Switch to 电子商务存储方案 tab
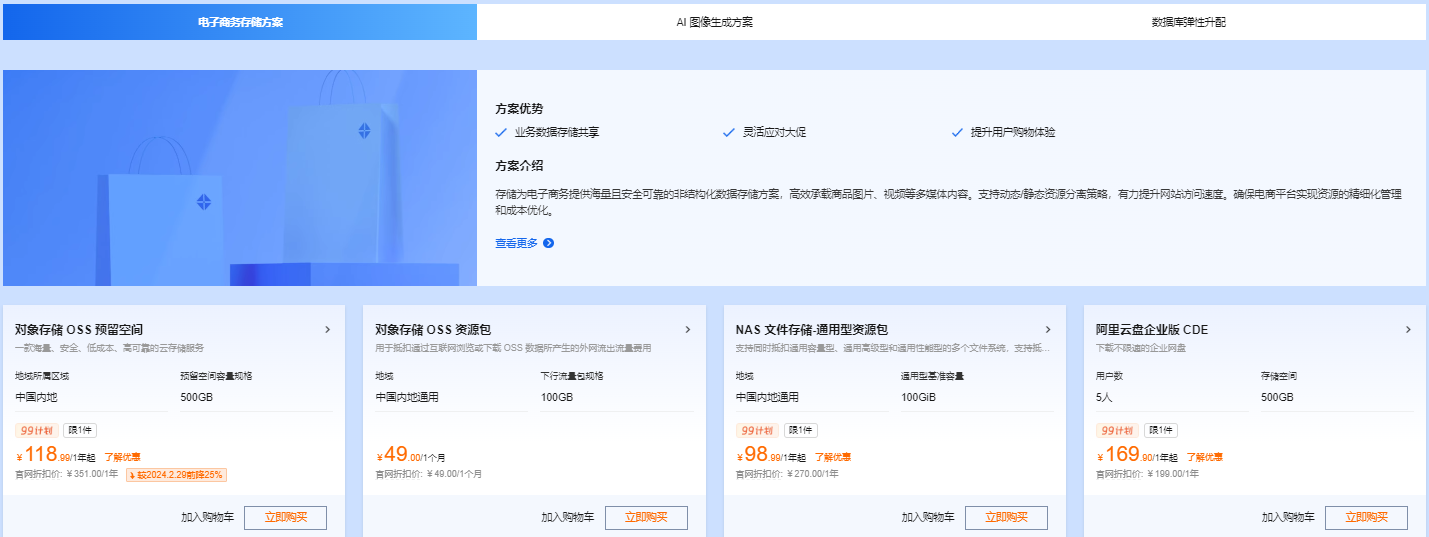Screen dimensions: 1429x537 pos(240,22)
